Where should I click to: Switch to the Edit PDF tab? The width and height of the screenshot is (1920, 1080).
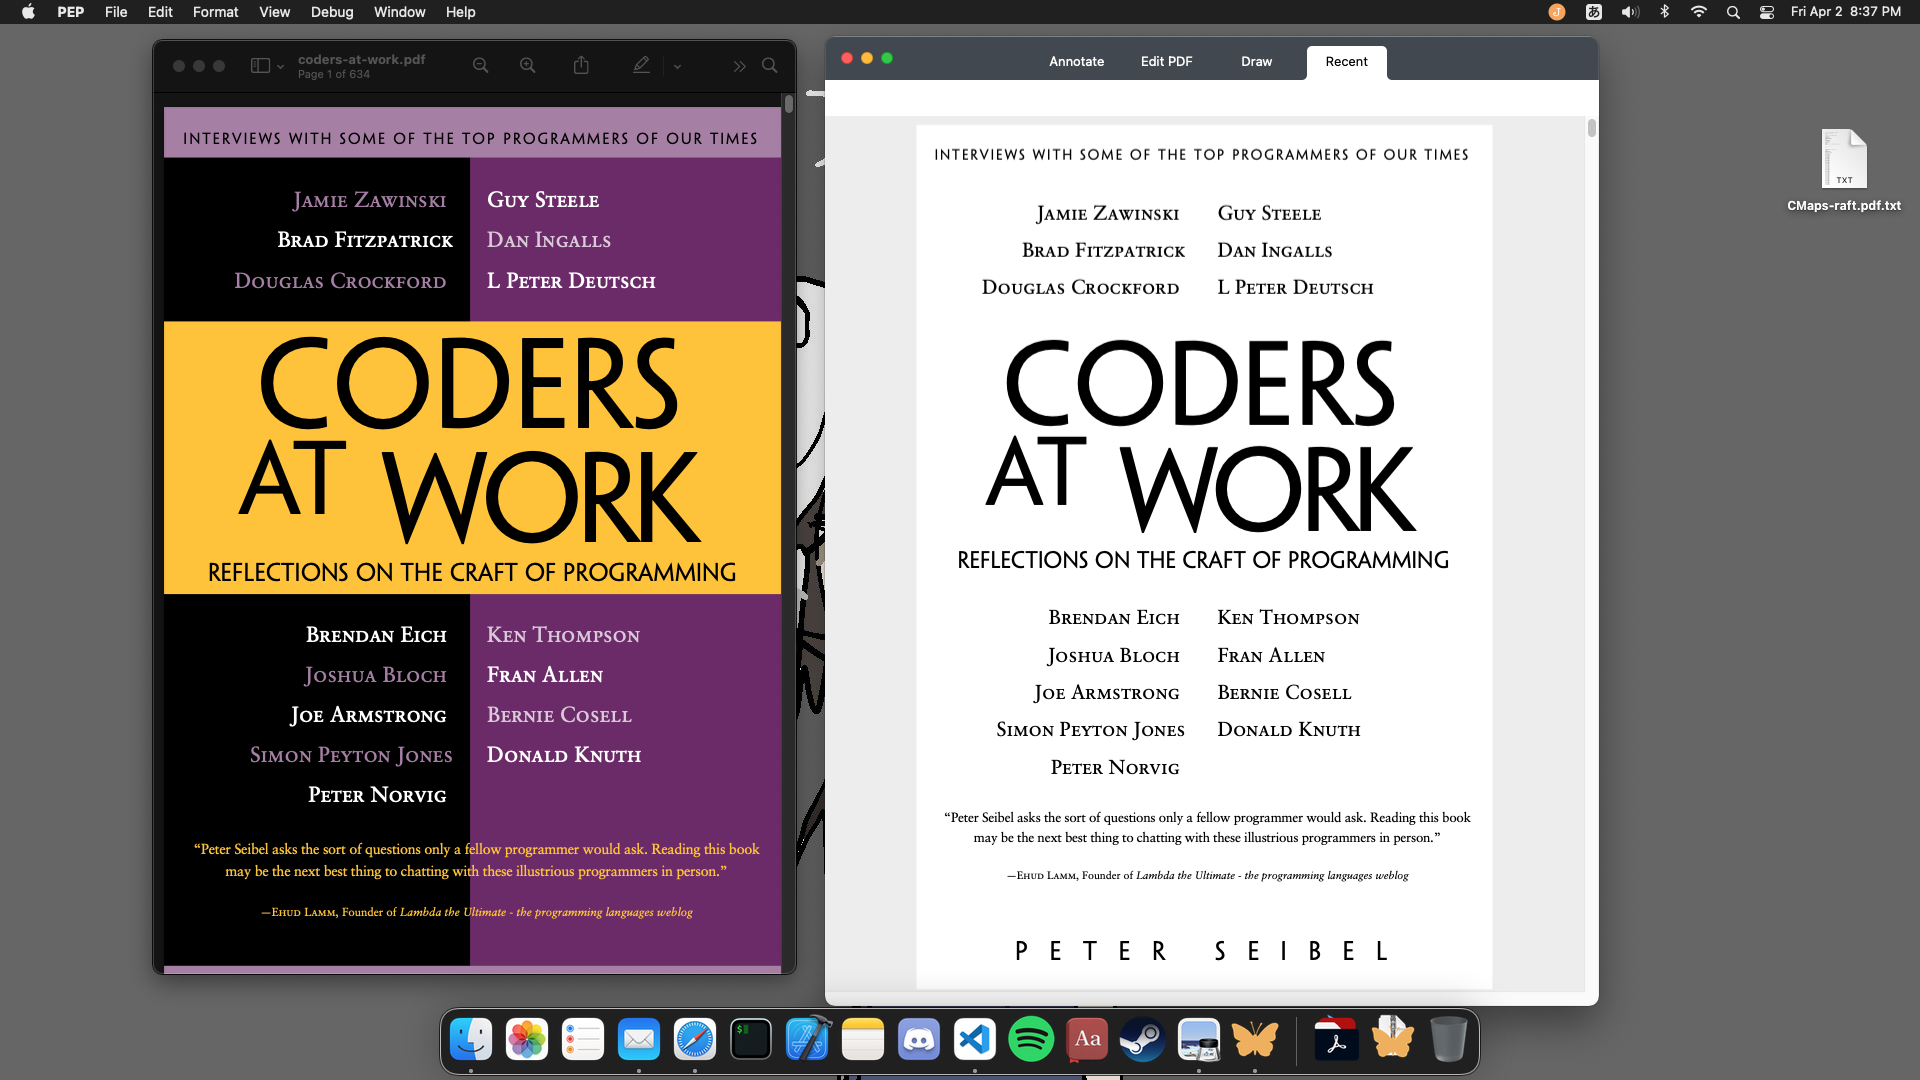pos(1166,62)
